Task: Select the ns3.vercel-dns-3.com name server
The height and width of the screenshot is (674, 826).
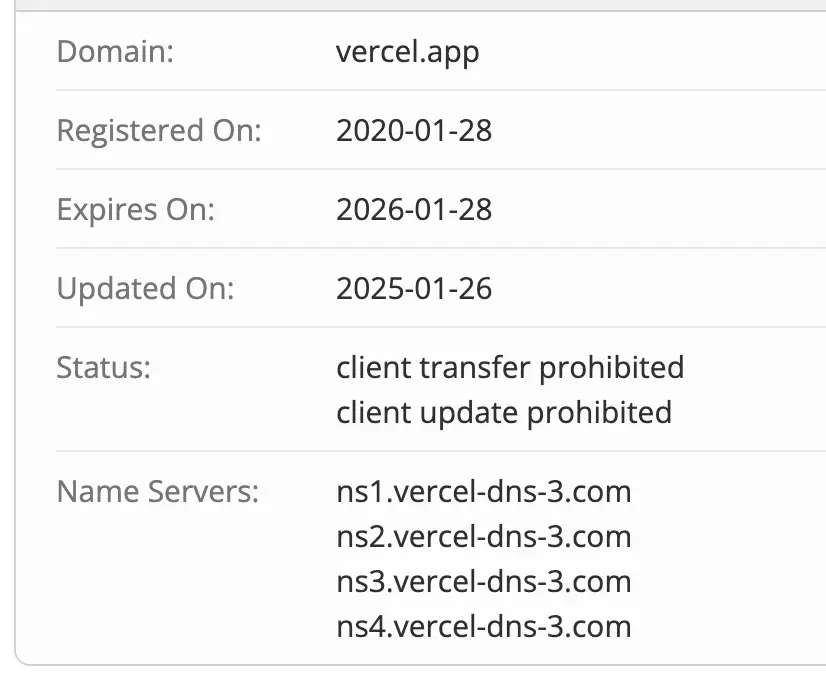Action: (x=484, y=581)
